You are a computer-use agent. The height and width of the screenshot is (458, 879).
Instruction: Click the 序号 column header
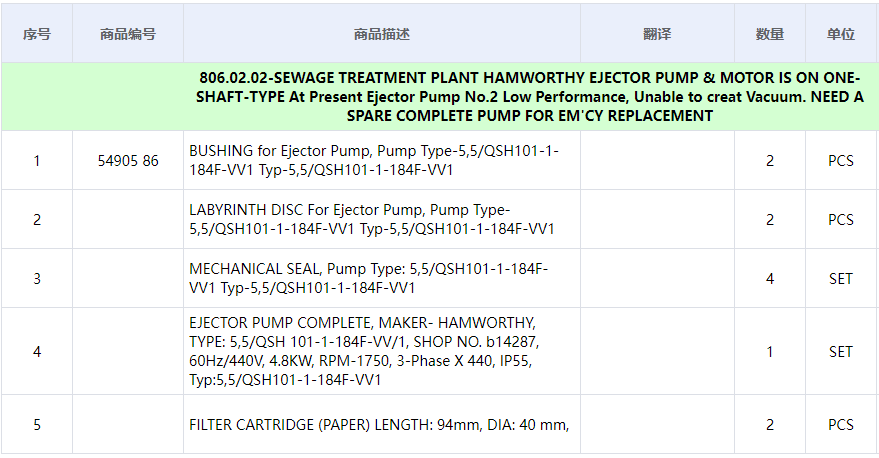pos(37,34)
